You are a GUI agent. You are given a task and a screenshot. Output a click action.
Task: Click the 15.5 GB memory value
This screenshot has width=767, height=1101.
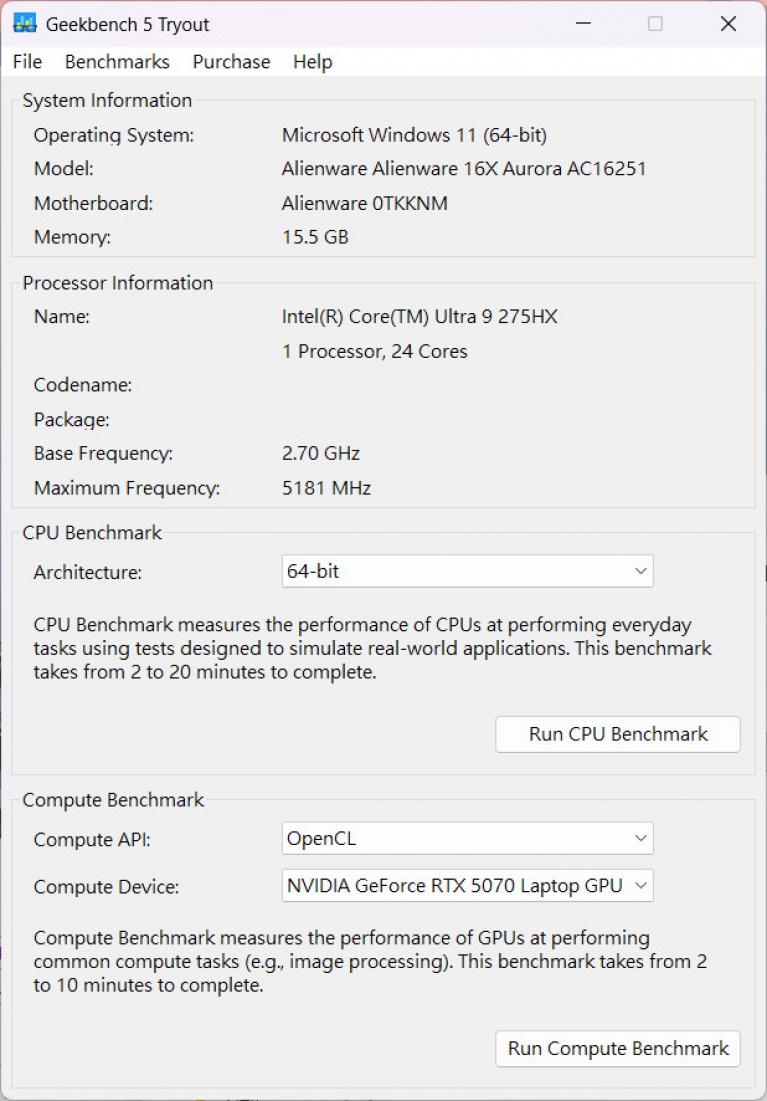[315, 238]
